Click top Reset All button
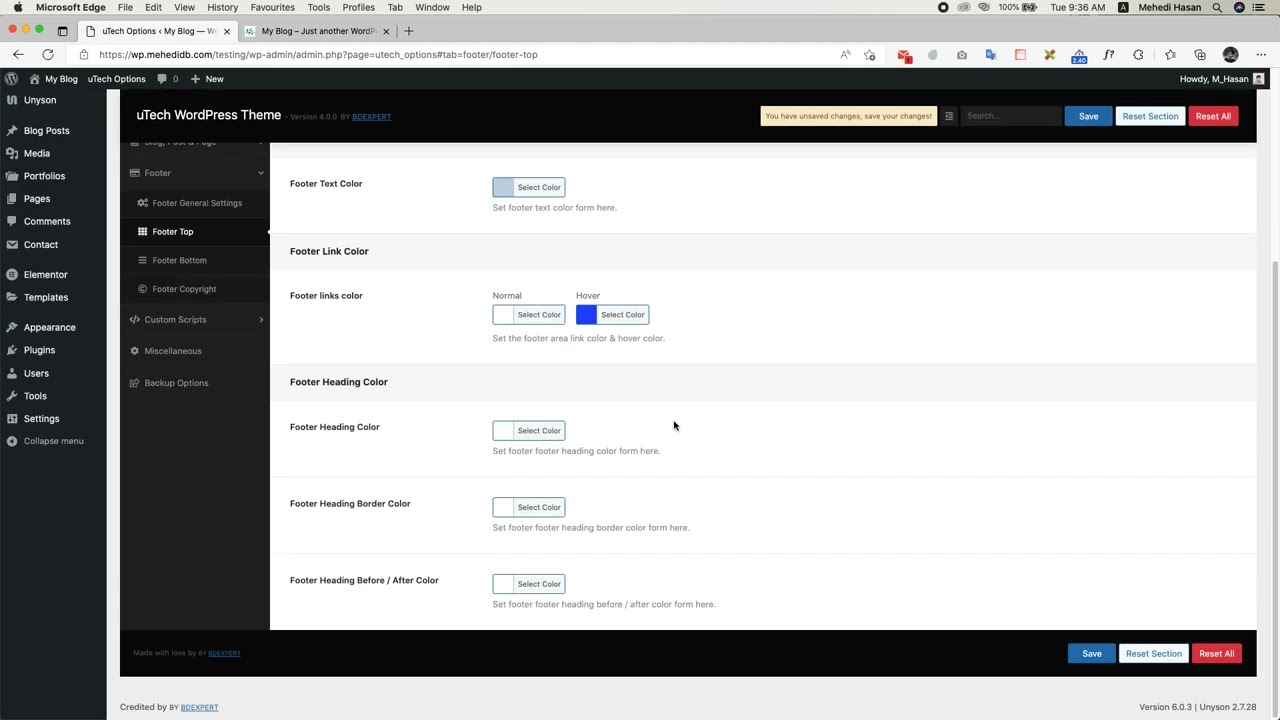Image resolution: width=1280 pixels, height=720 pixels. coord(1213,116)
